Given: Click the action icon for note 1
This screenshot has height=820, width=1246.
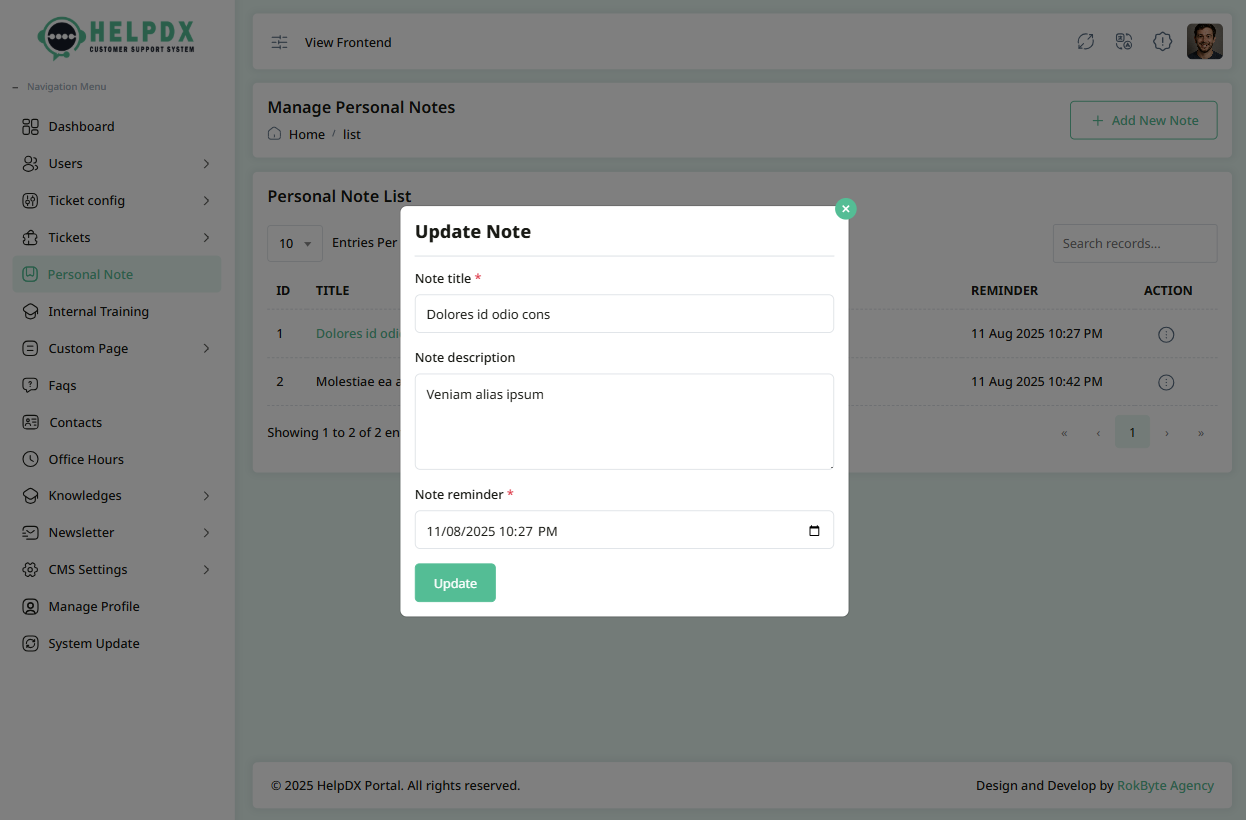Looking at the screenshot, I should 1165,334.
